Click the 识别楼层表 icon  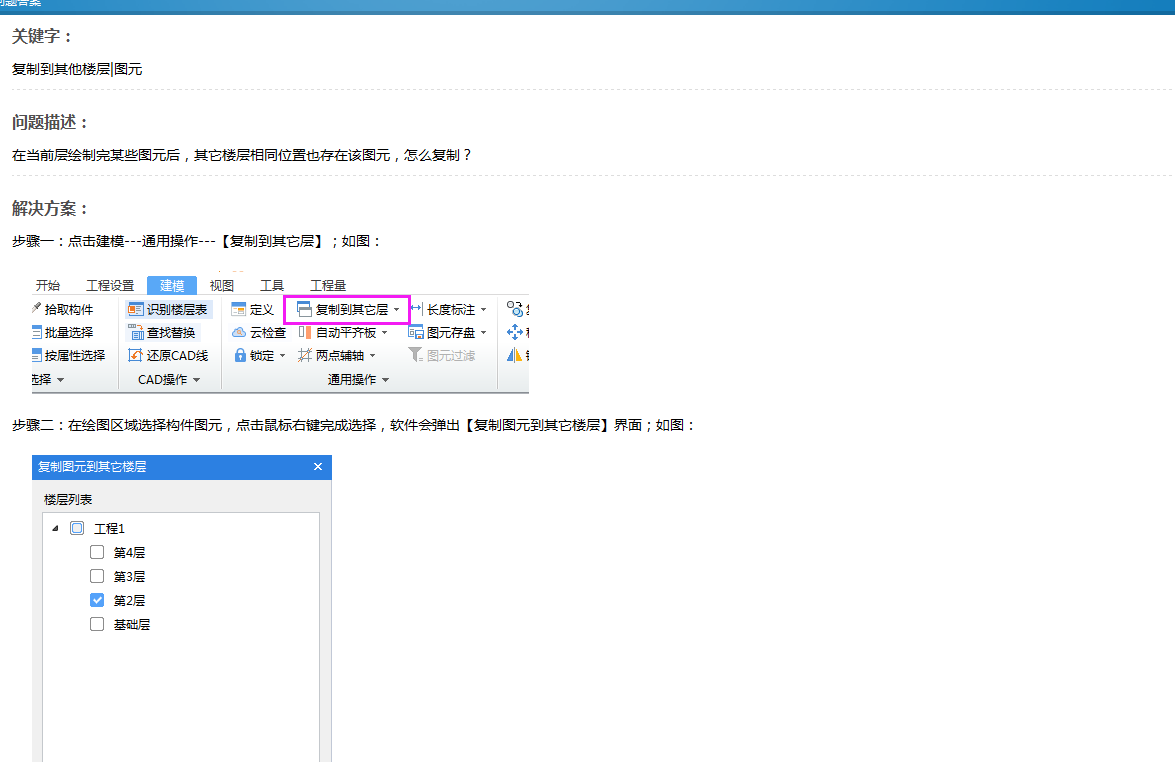136,309
